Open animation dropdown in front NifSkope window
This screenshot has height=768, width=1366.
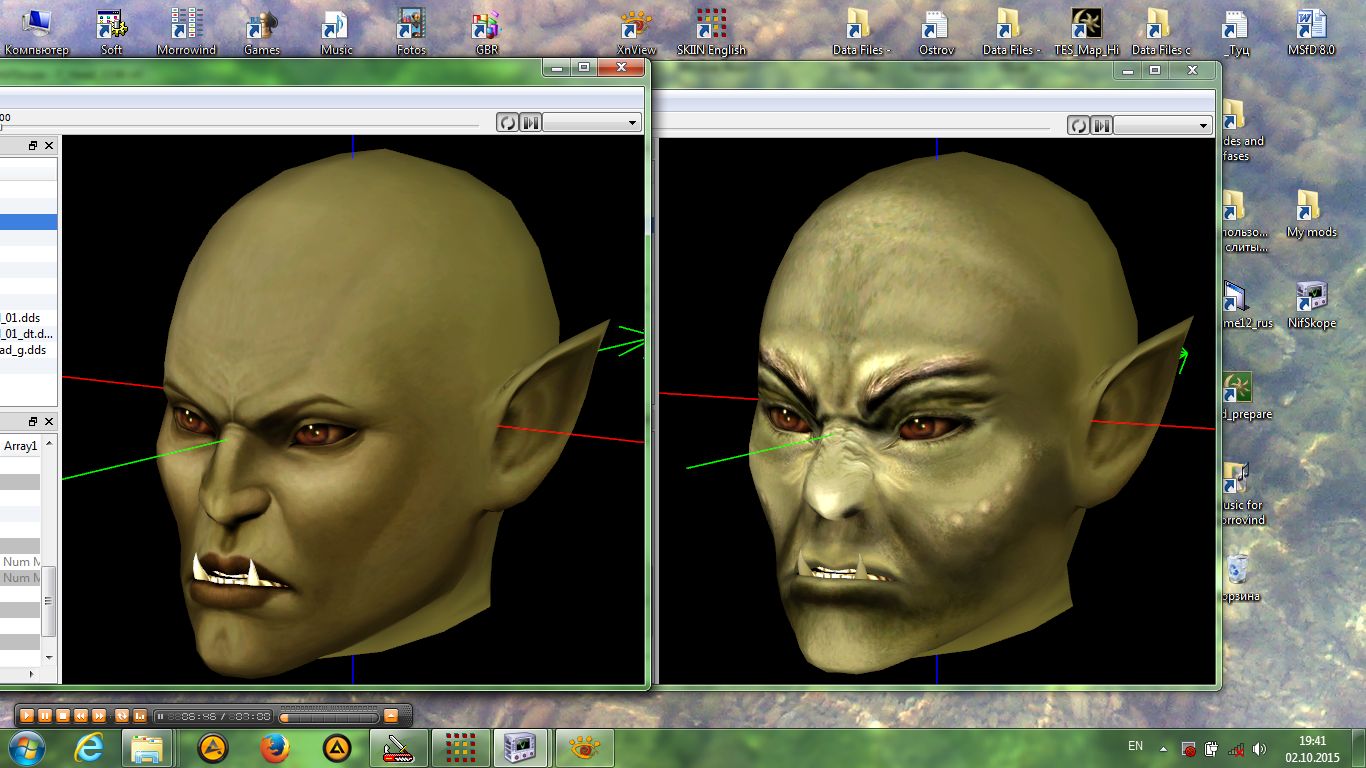coord(592,122)
